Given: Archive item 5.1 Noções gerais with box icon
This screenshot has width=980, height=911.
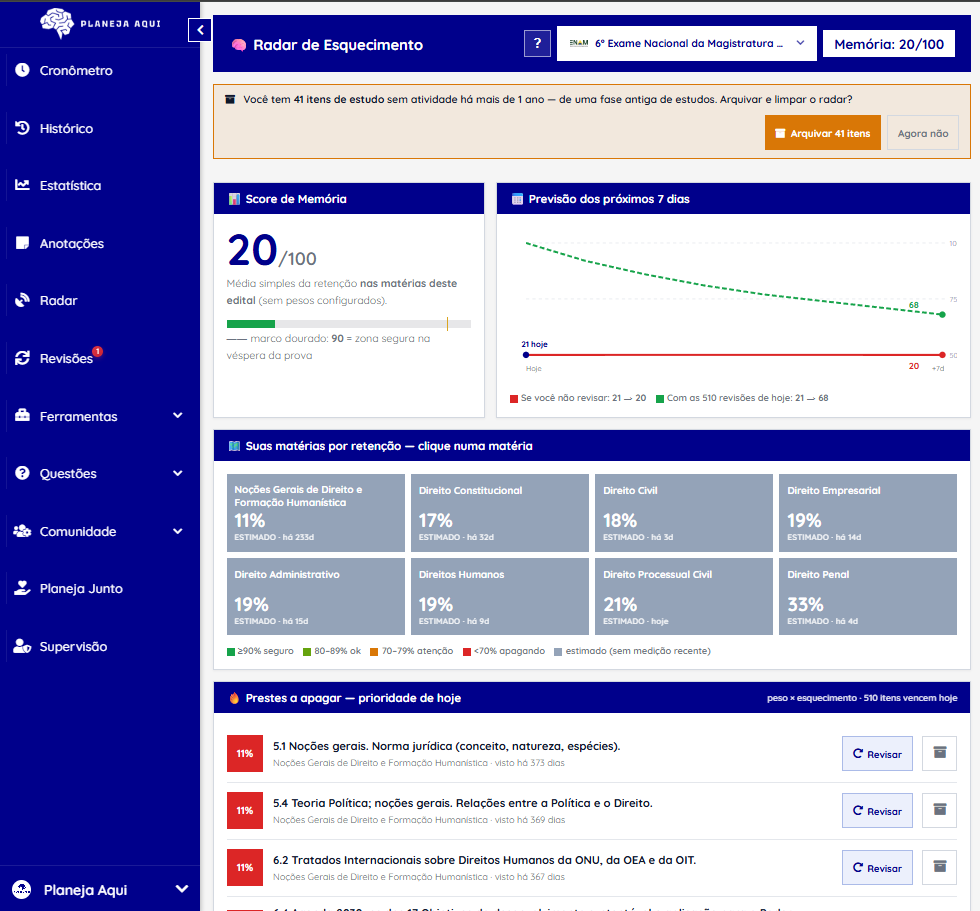Looking at the screenshot, I should pos(939,754).
